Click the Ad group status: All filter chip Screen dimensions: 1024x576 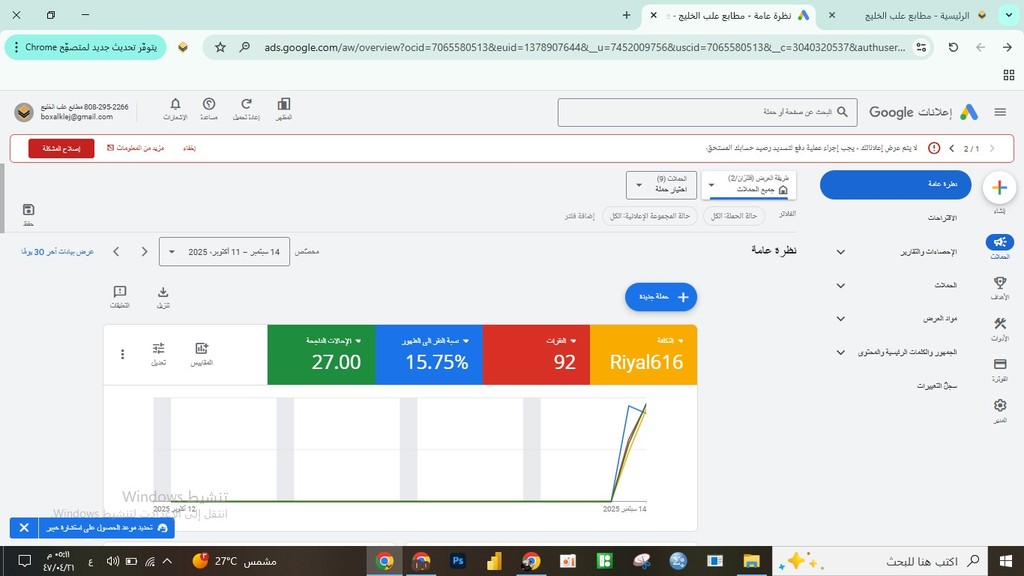(x=650, y=216)
